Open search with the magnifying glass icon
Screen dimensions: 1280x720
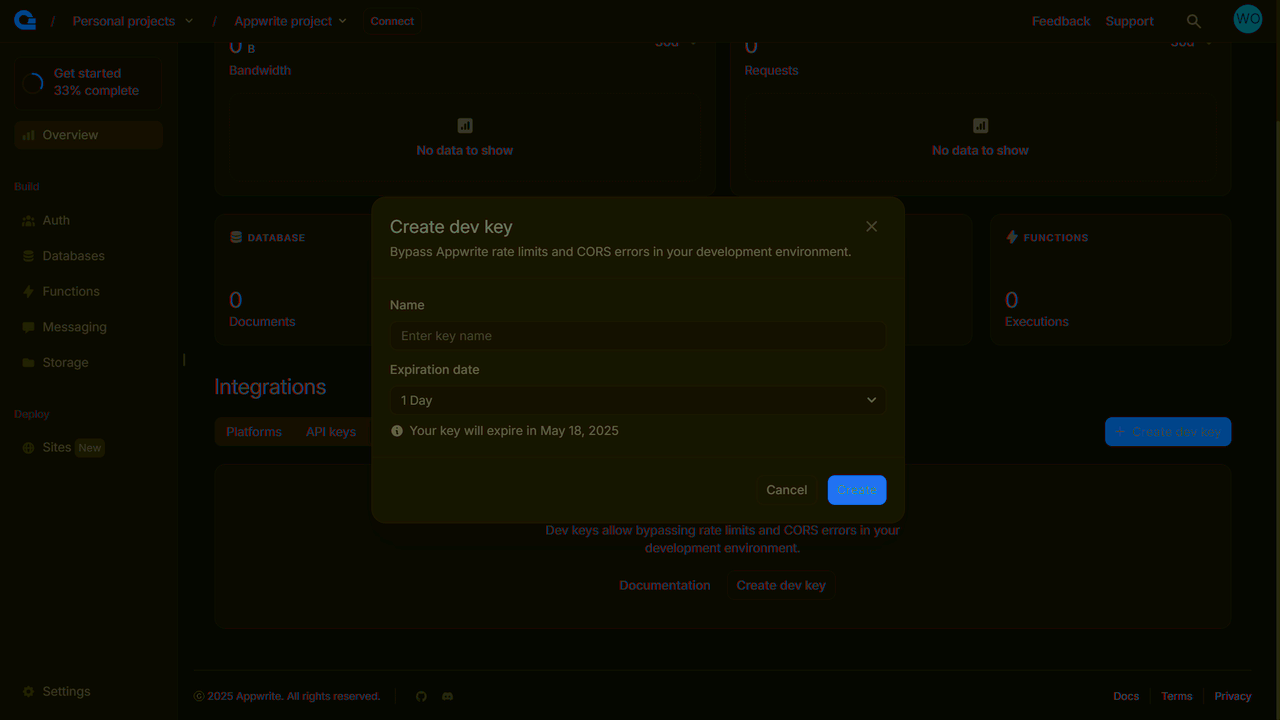(1194, 20)
